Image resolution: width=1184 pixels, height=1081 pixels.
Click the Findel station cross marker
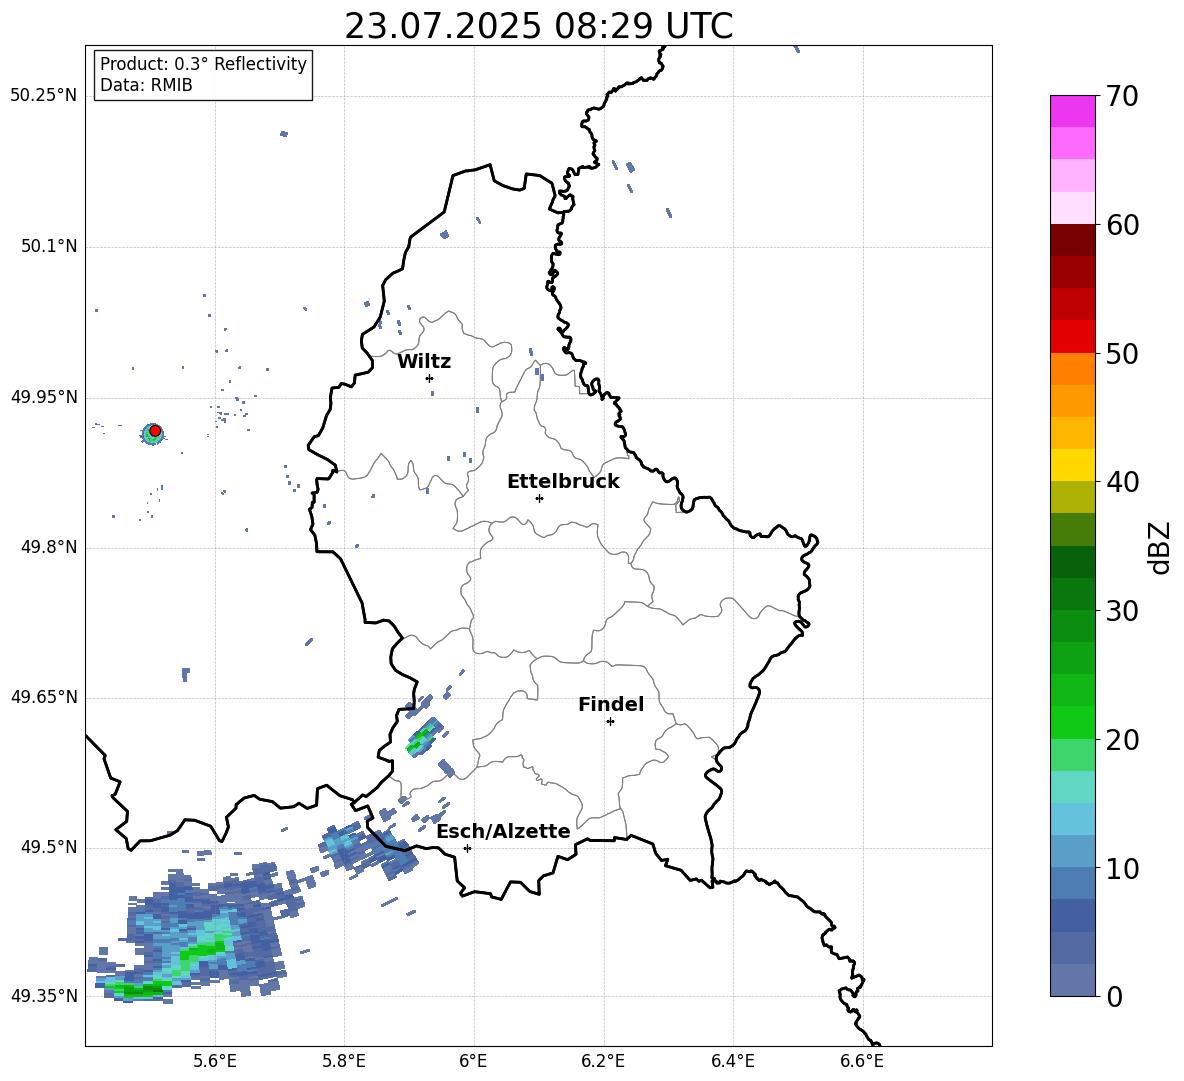(610, 722)
